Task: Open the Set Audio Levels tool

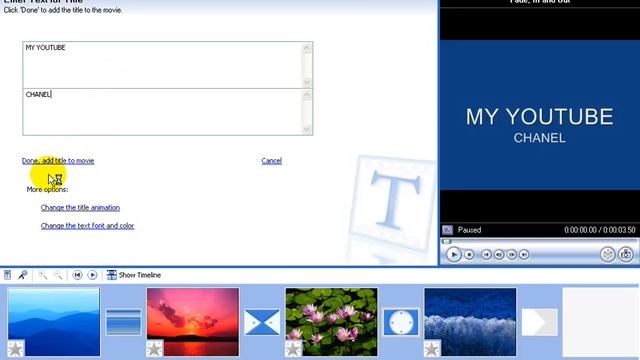Action: pyautogui.click(x=7, y=275)
